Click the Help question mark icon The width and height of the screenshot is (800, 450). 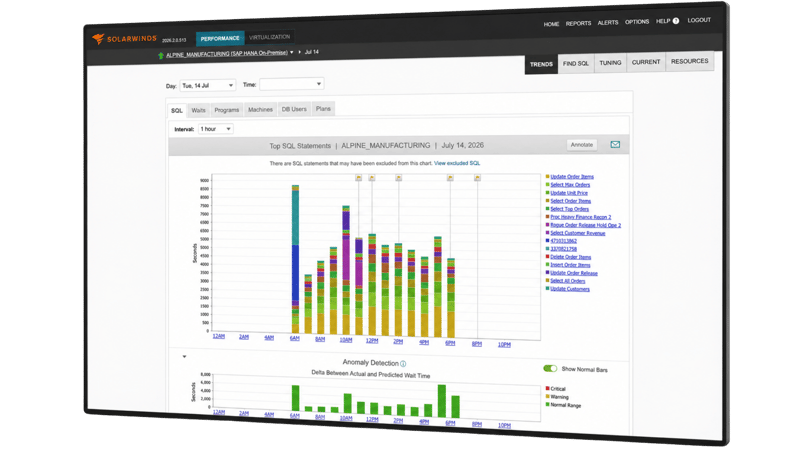[x=676, y=21]
